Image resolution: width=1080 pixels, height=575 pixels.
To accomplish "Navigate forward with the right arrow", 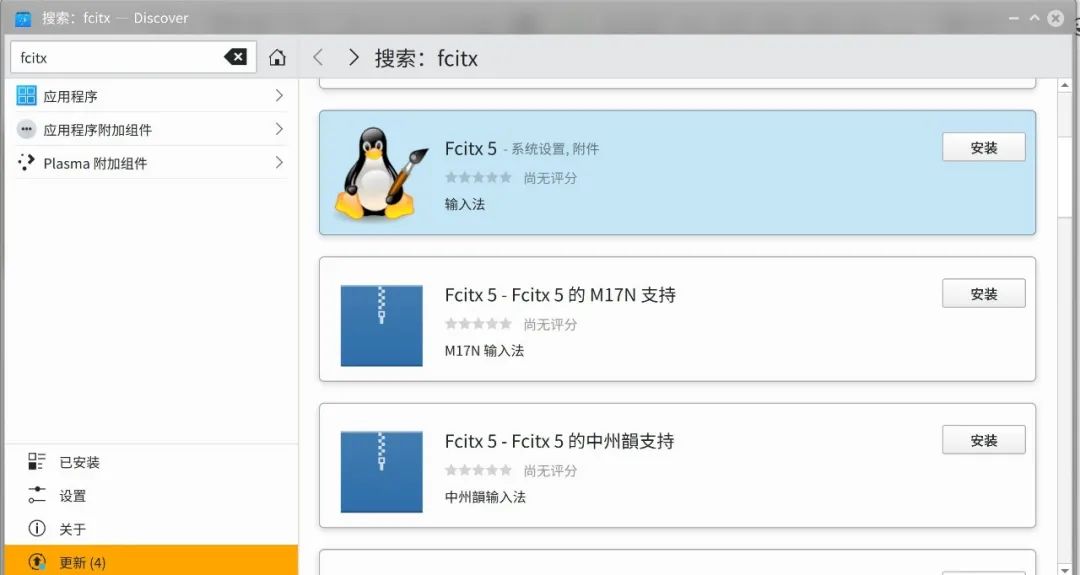I will pos(353,57).
